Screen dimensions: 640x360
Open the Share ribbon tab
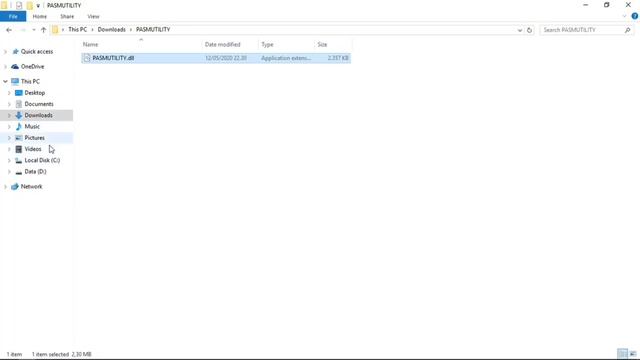tap(67, 16)
